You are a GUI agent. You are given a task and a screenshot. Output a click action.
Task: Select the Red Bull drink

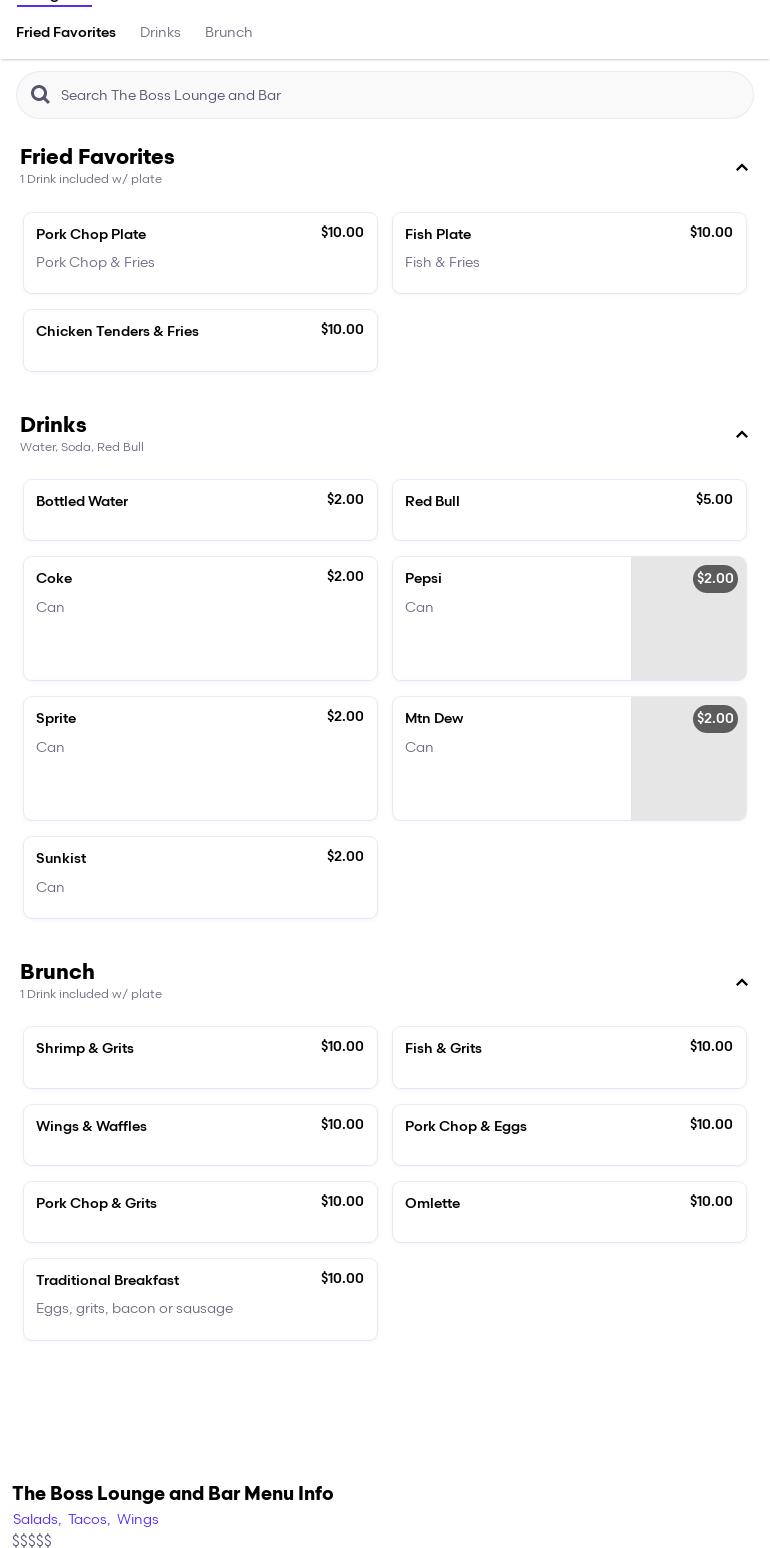coord(569,510)
